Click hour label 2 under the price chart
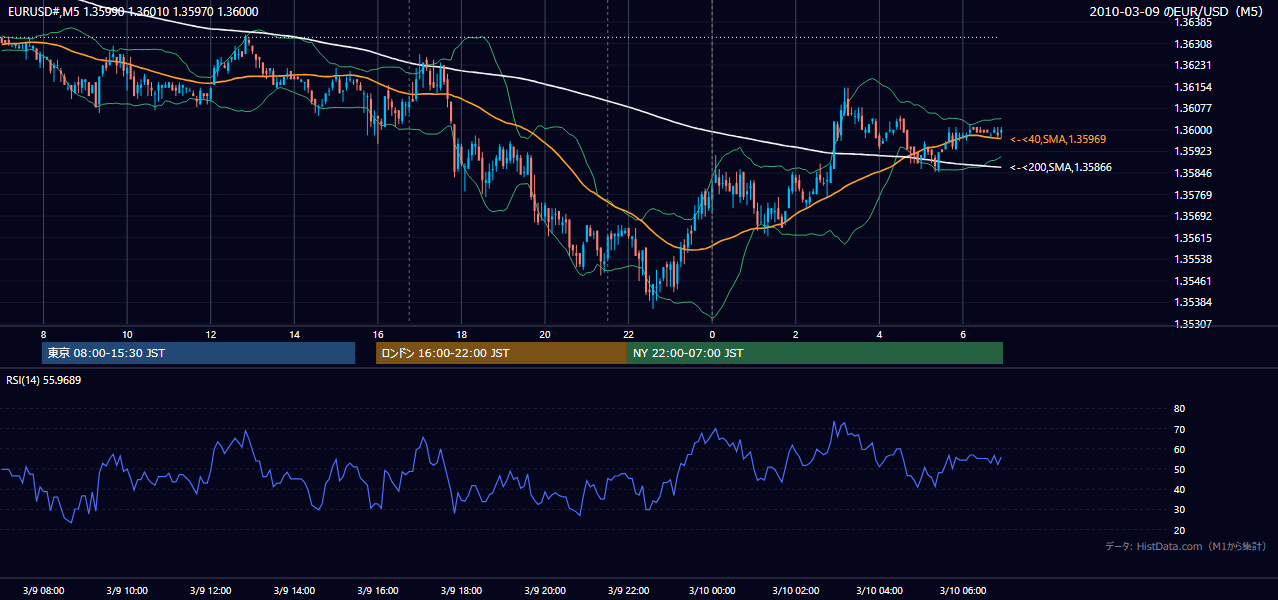 (795, 334)
